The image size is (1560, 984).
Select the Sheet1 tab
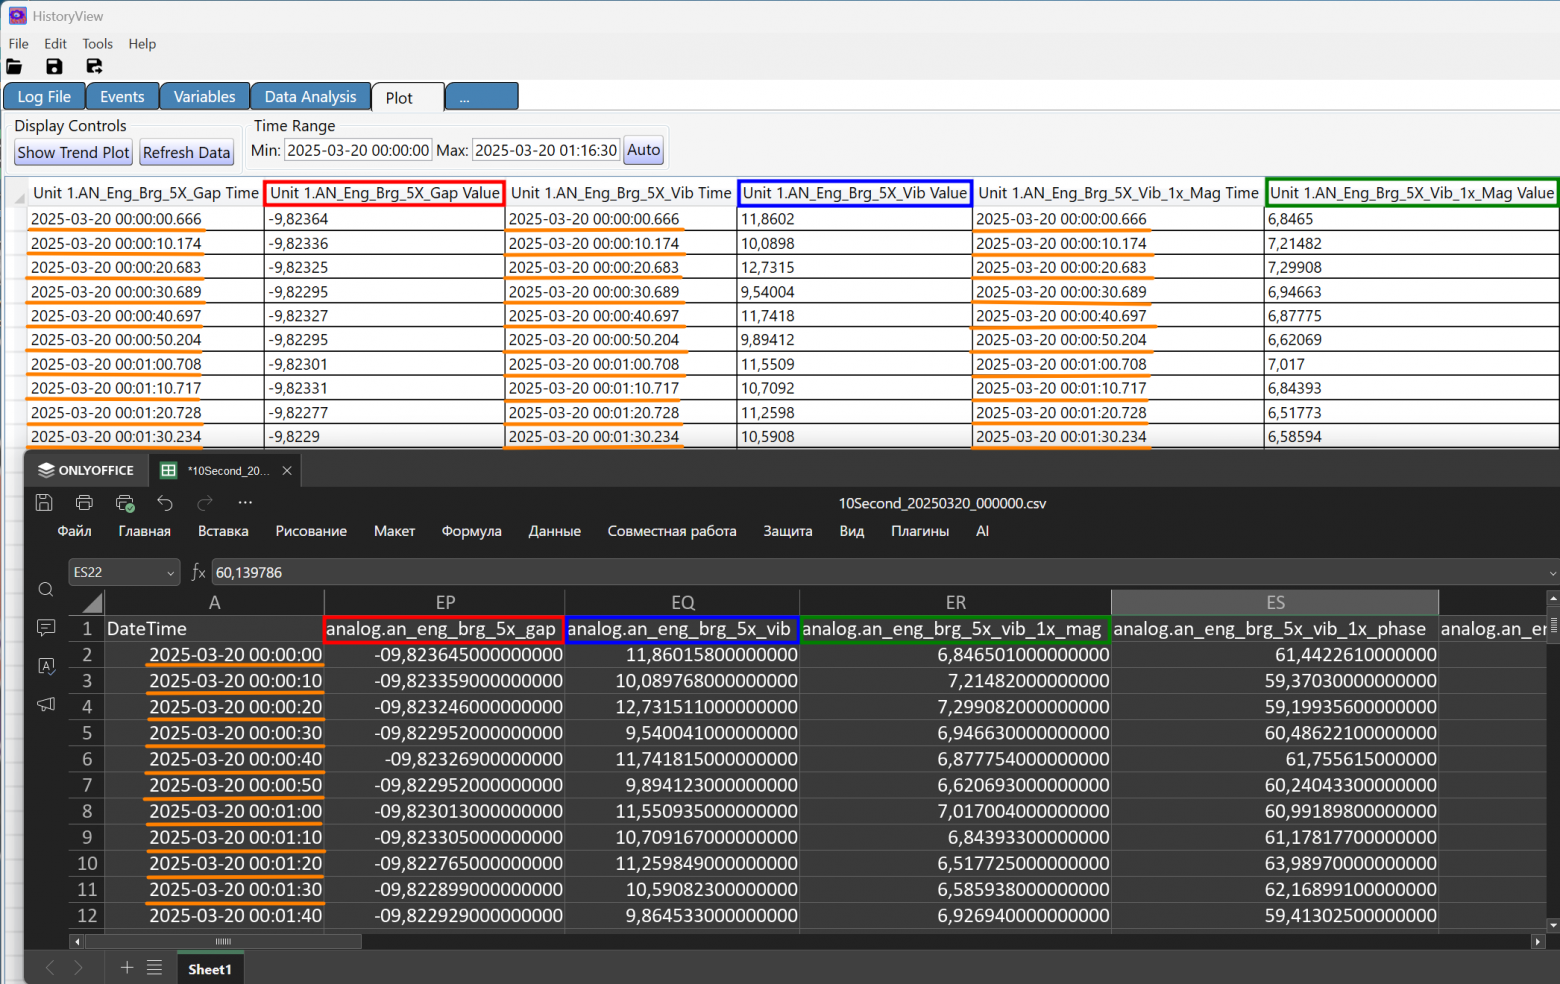pyautogui.click(x=210, y=969)
